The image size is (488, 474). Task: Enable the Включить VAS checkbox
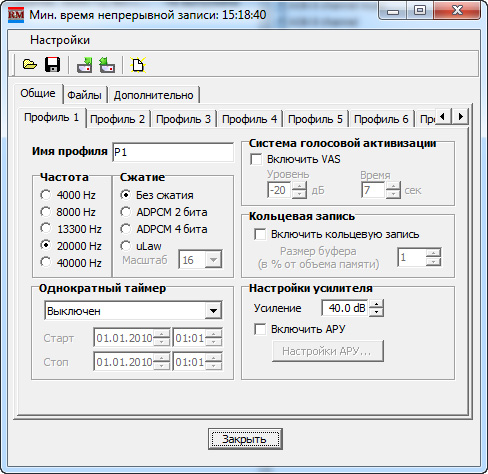click(x=256, y=159)
